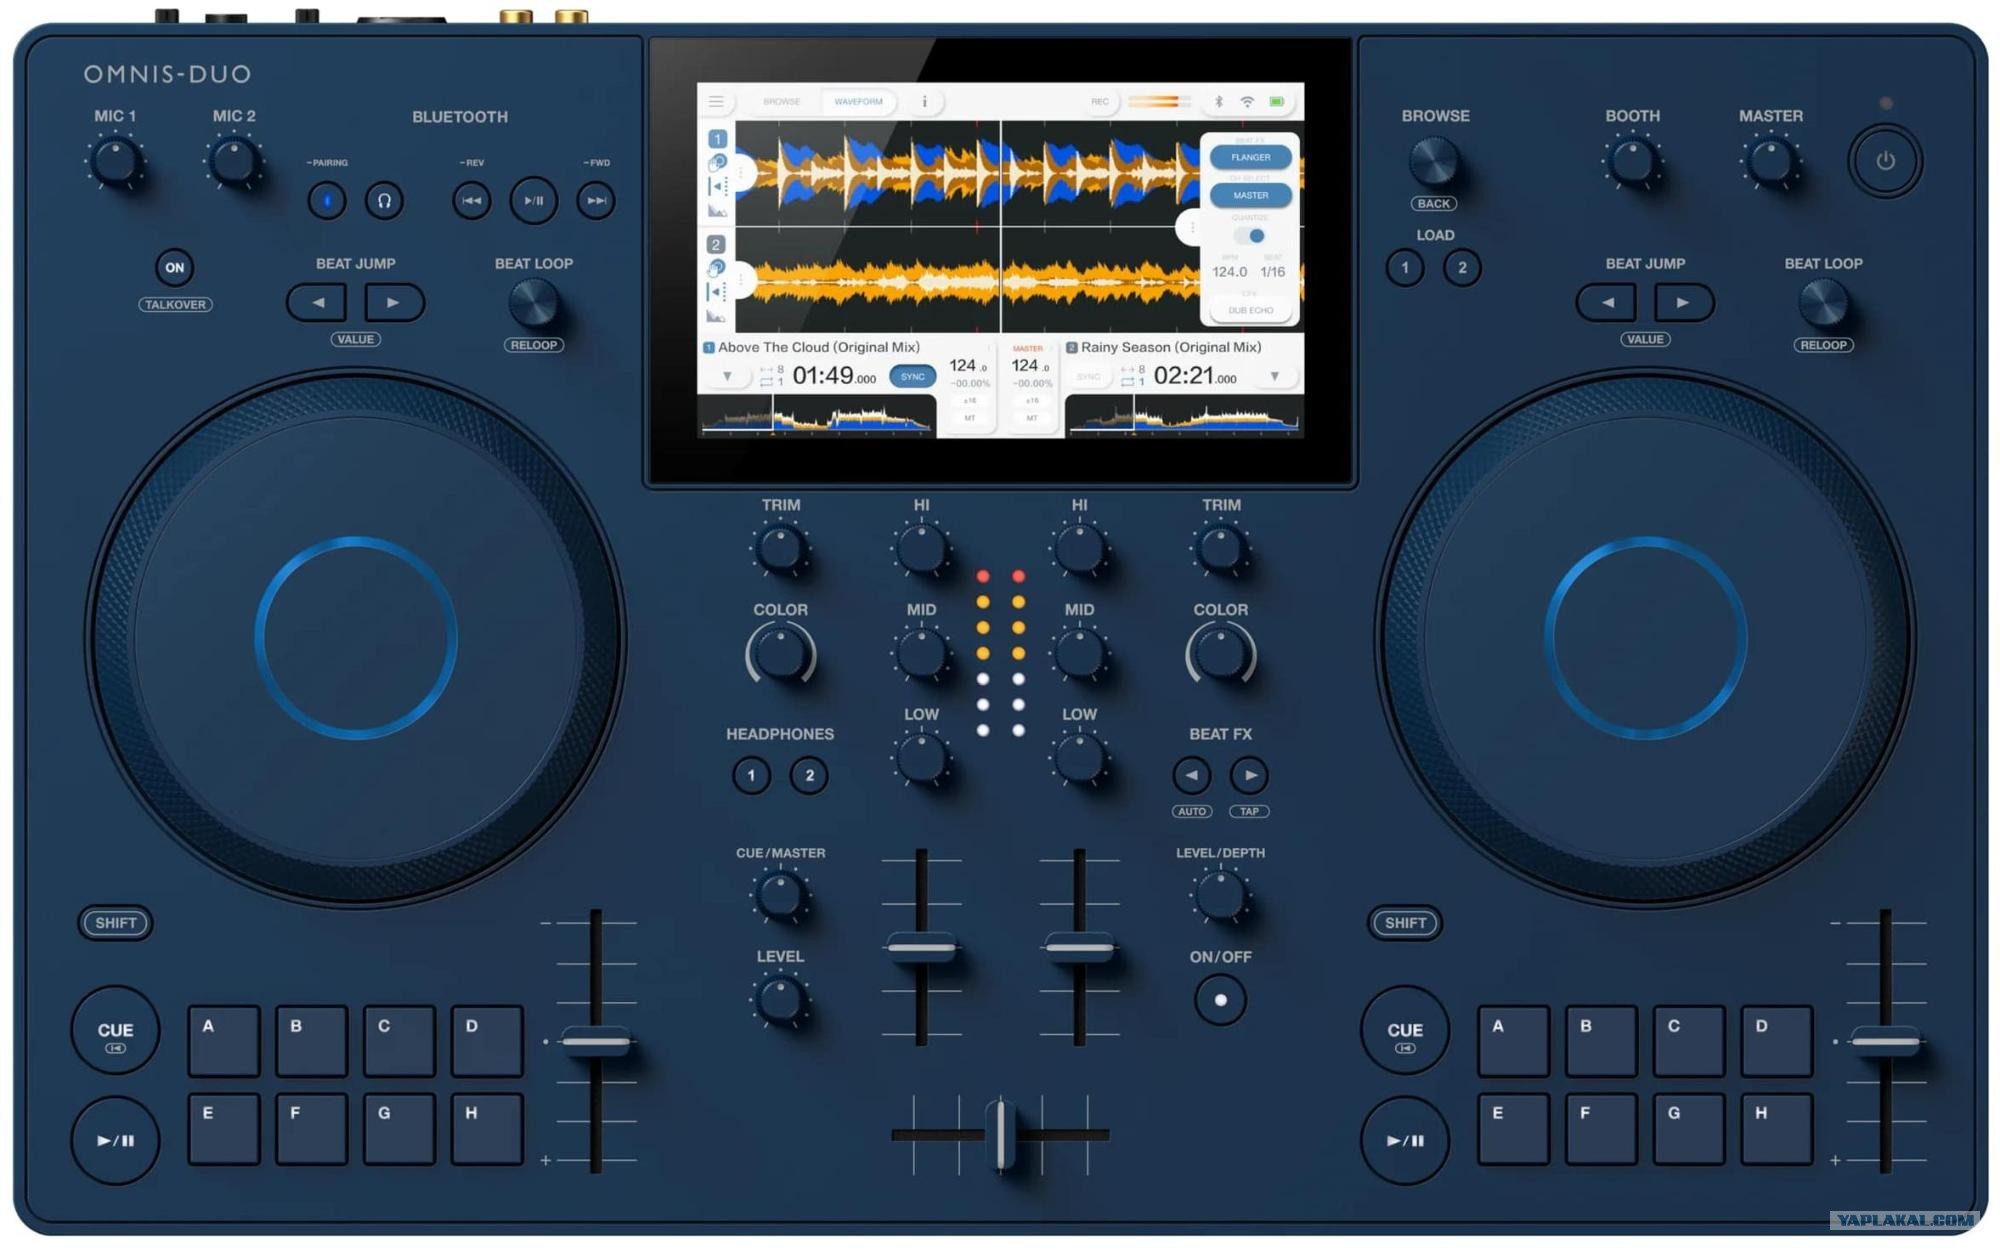Tap the touch-jog hand icon for deck 1
Viewport: 2000px width, 1250px height.
717,163
